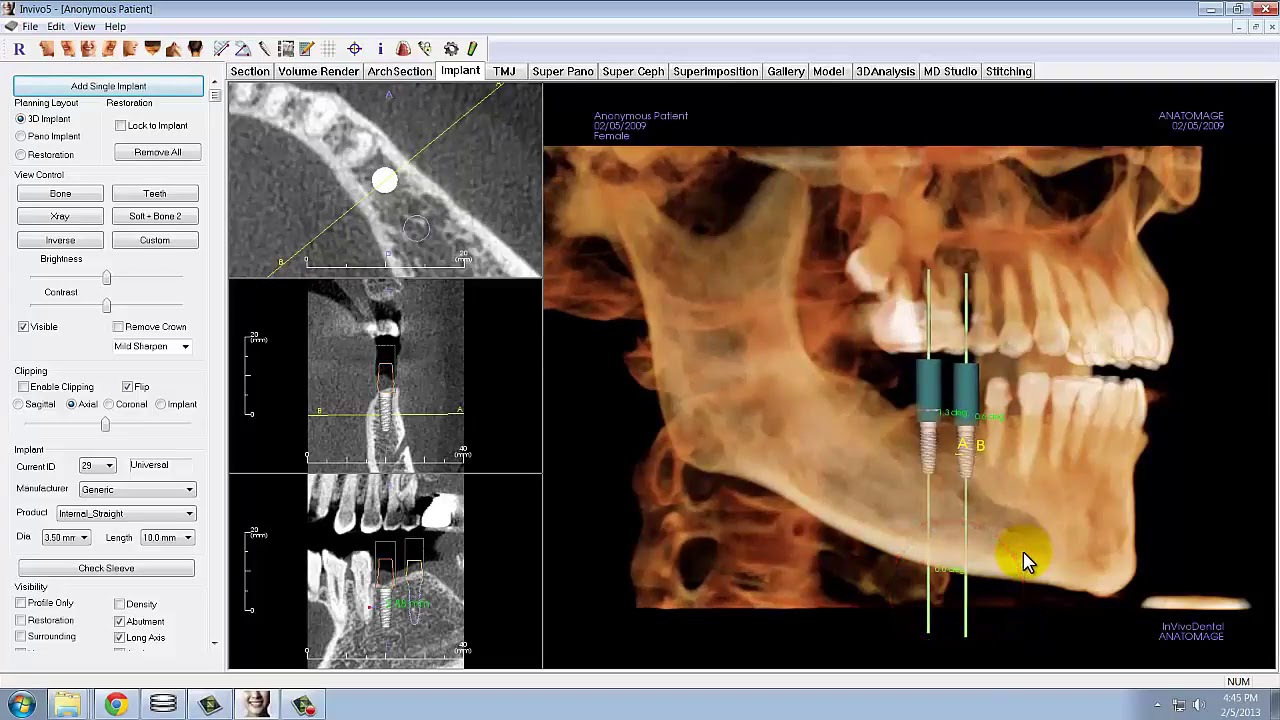Click Add Single Implant button
The width and height of the screenshot is (1280, 720).
click(x=108, y=86)
